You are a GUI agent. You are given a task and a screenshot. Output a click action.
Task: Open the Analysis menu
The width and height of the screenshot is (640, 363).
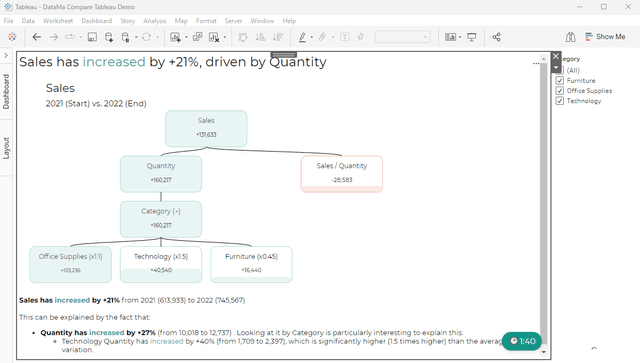tap(155, 21)
